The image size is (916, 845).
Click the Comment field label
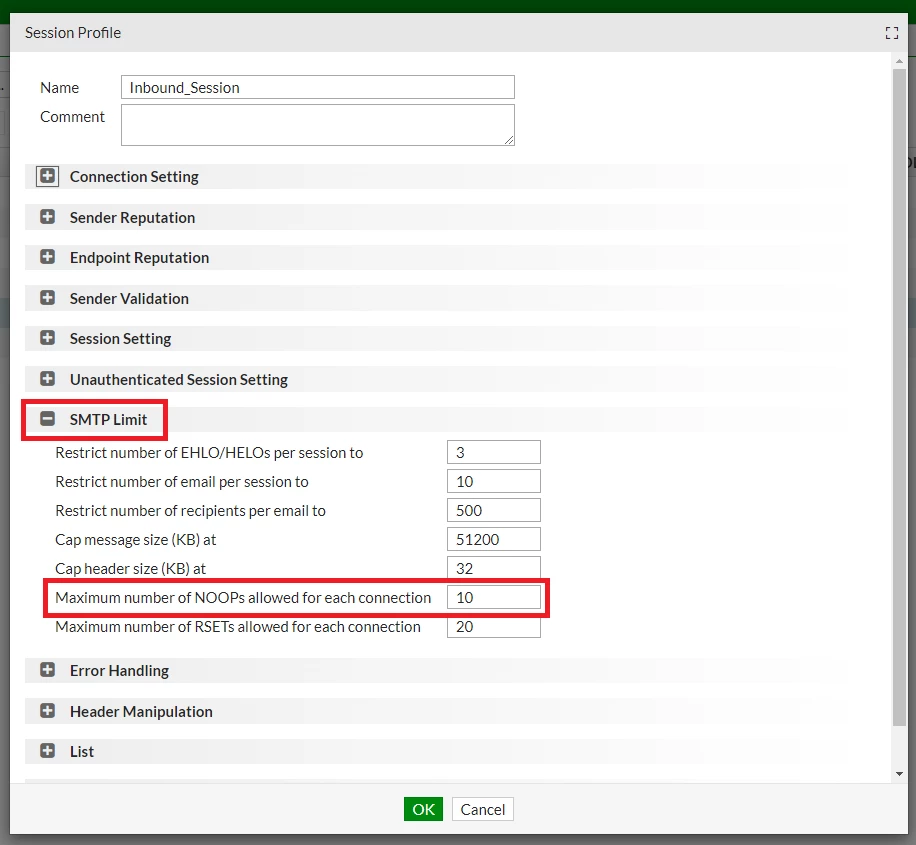point(72,117)
